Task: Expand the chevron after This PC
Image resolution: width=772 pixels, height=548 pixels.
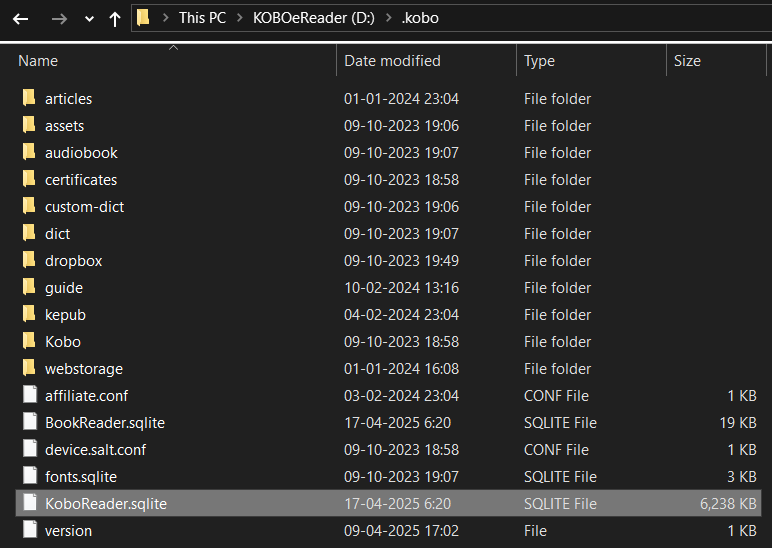Action: pyautogui.click(x=240, y=18)
